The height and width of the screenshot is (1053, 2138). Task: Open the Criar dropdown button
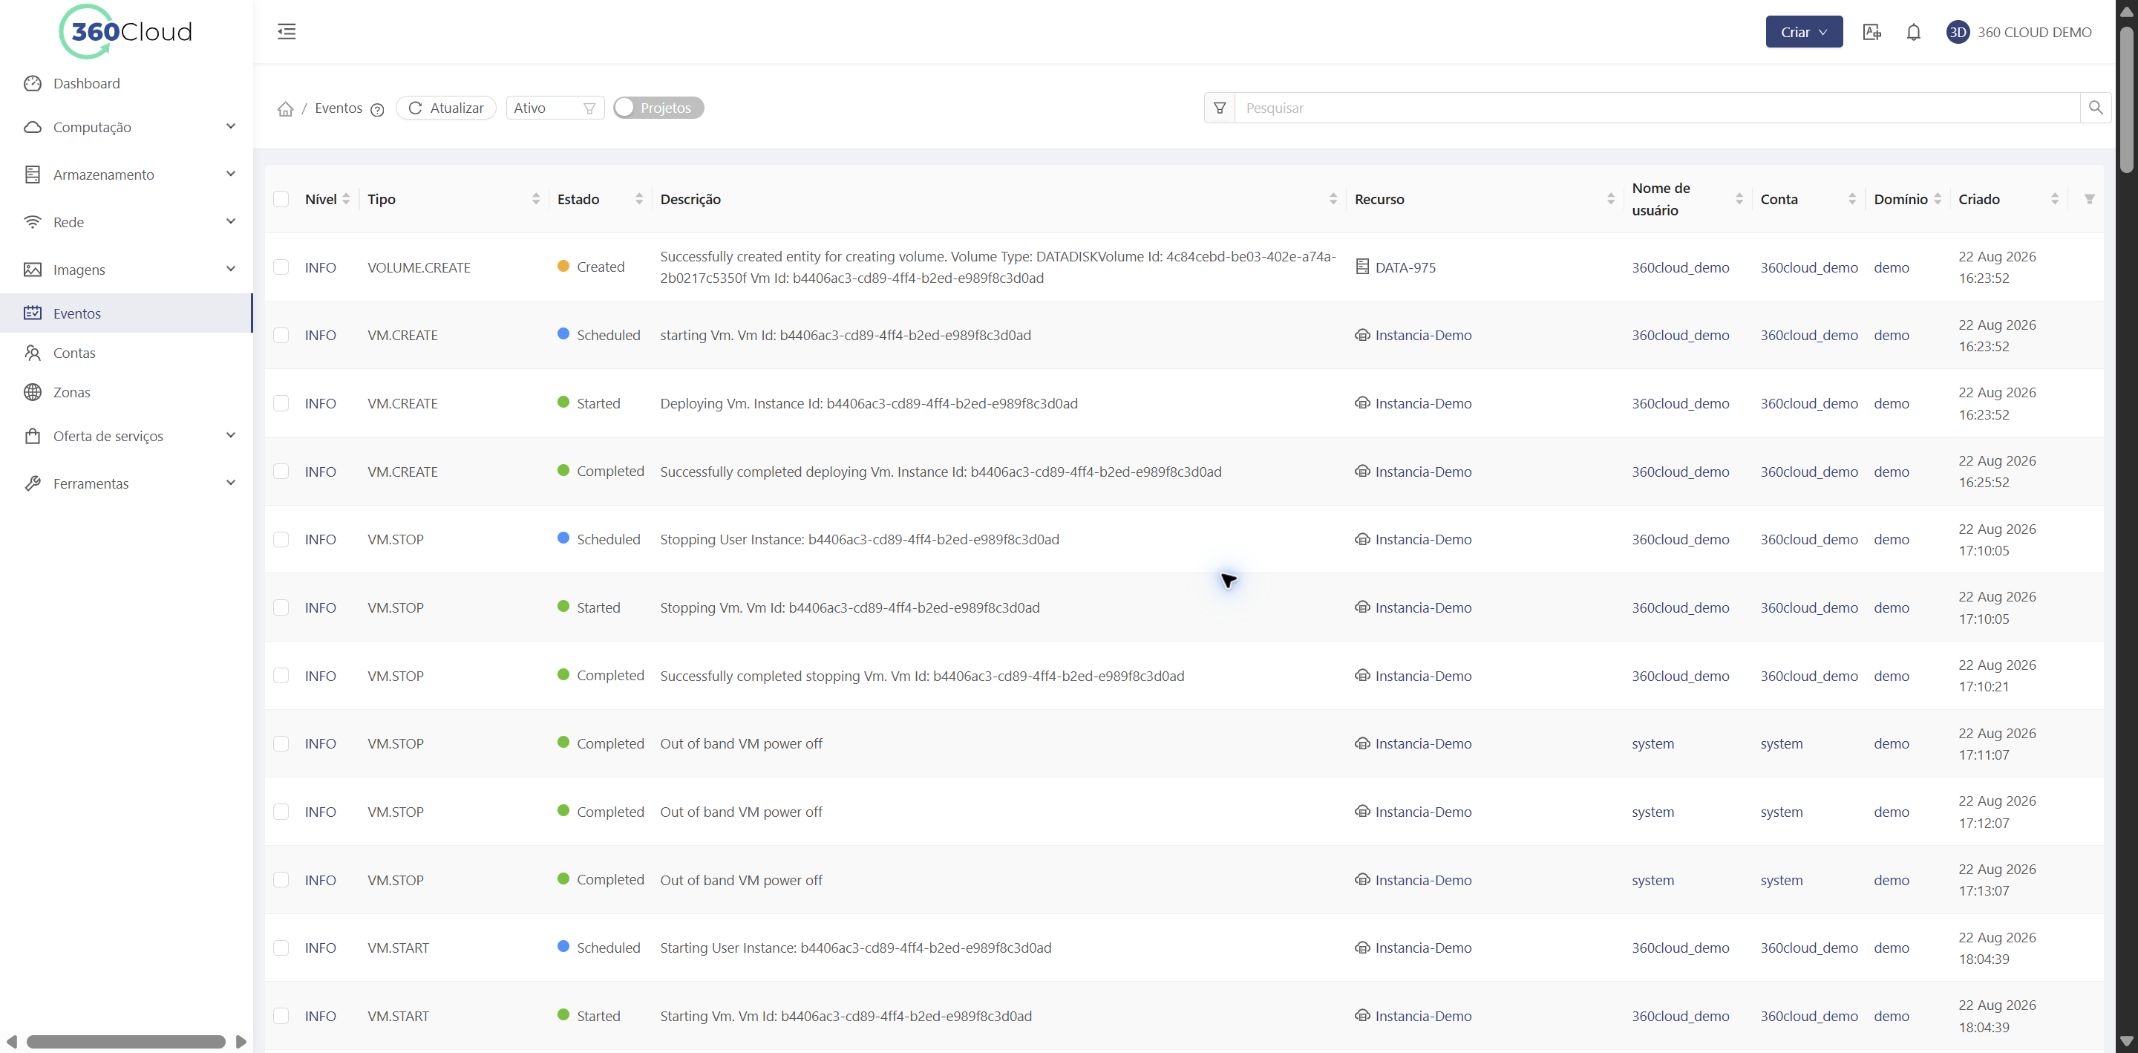tap(1804, 32)
